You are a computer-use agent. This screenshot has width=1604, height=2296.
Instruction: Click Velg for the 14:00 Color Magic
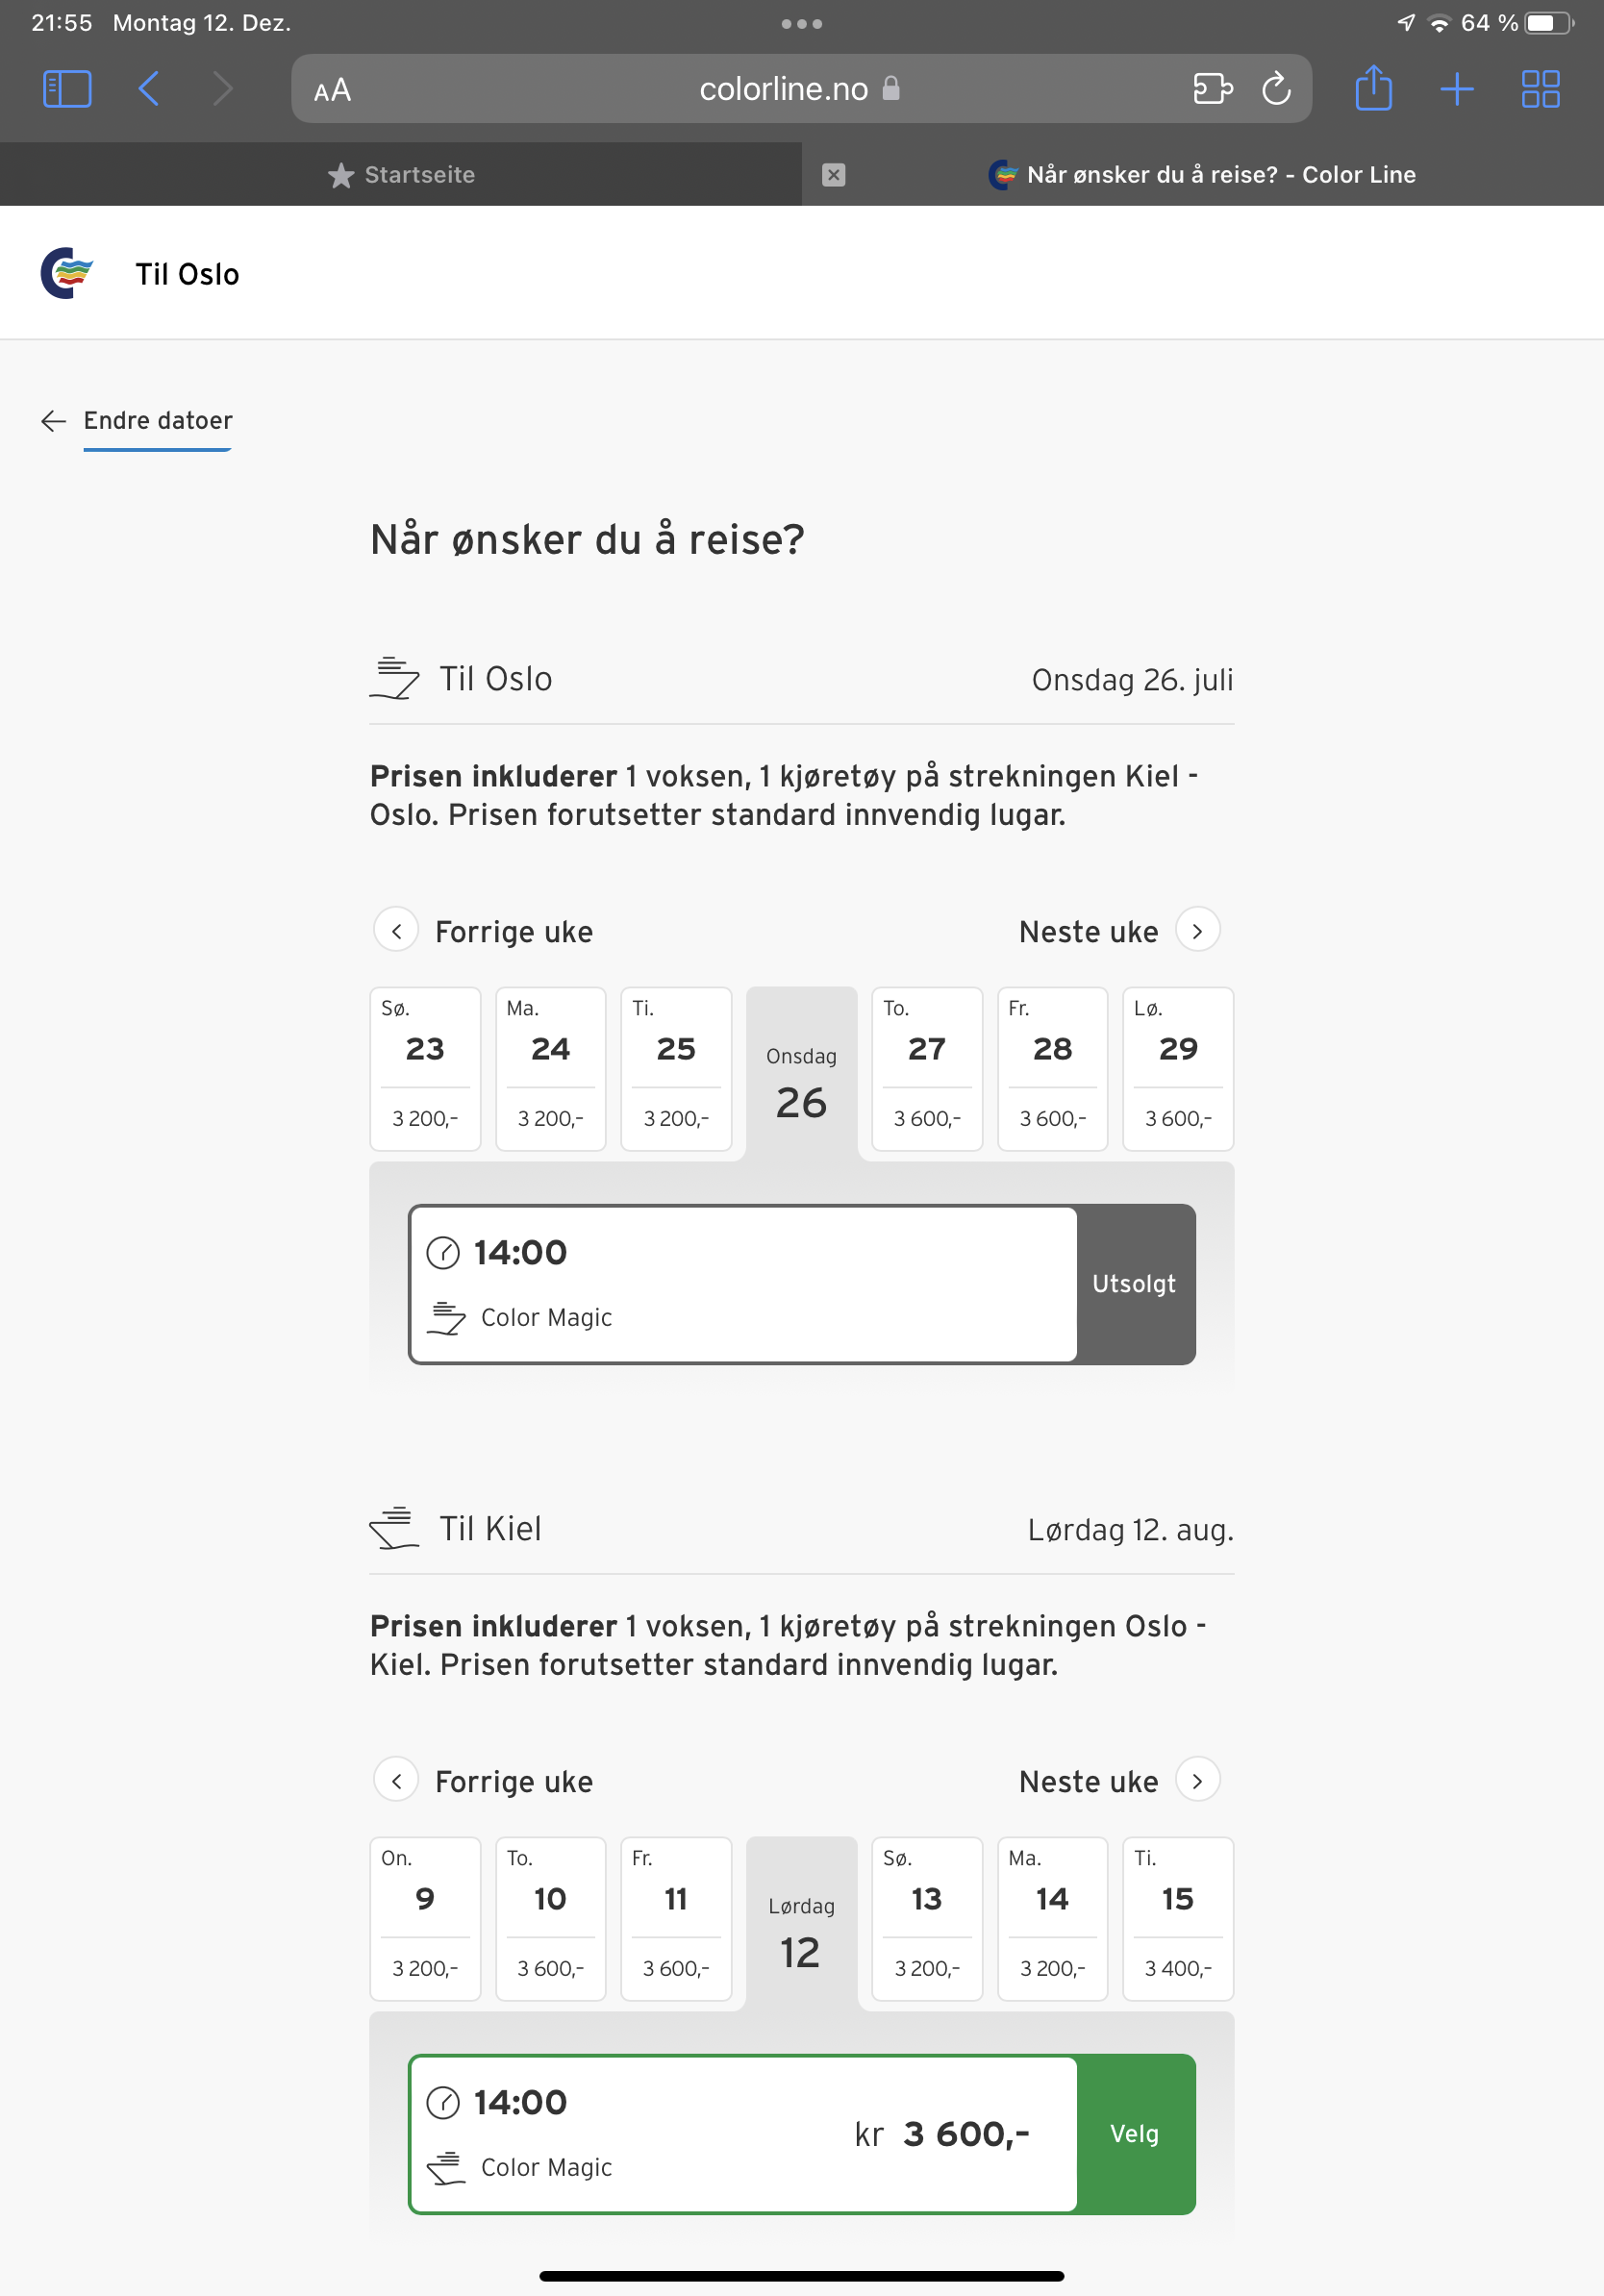click(1135, 2133)
